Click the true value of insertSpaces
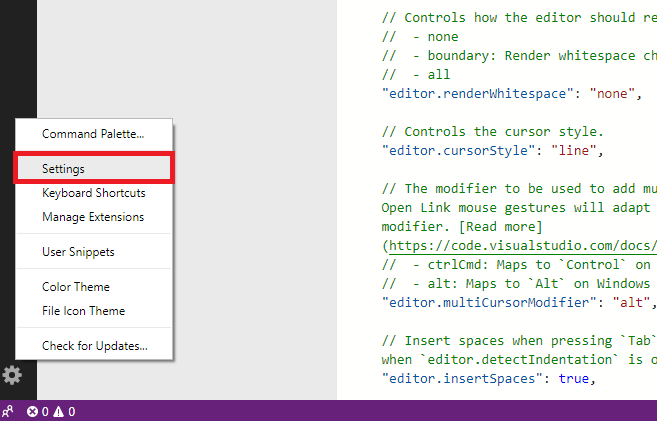Screen dimensions: 657x421 [574, 379]
